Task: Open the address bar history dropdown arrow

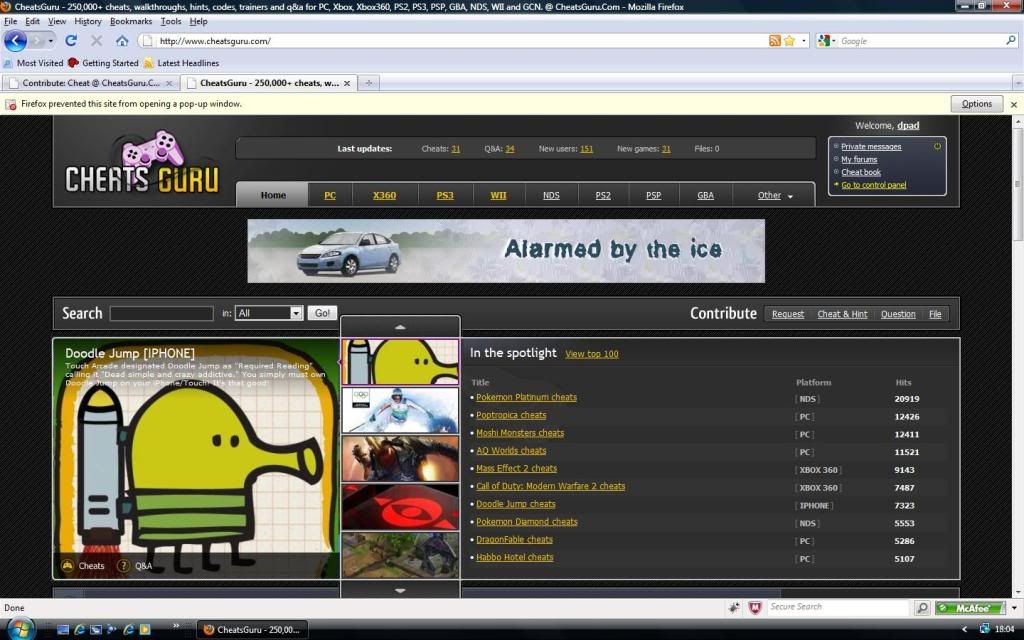Action: coord(804,40)
